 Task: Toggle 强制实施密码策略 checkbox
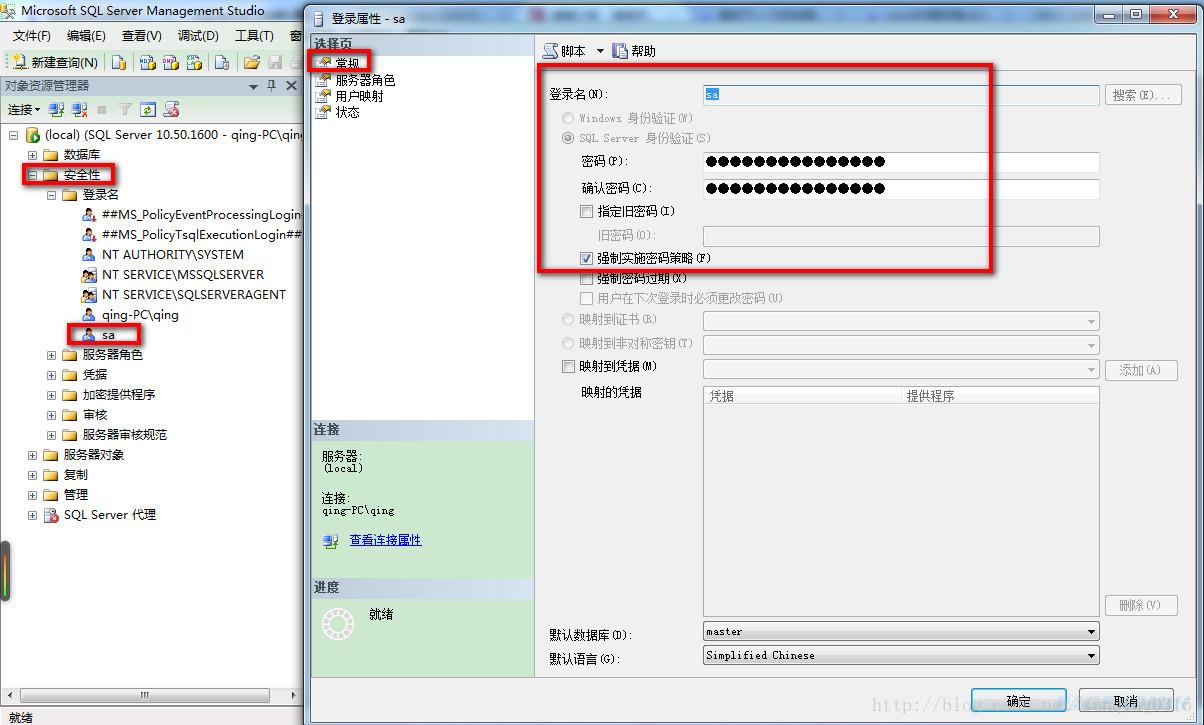[587, 258]
